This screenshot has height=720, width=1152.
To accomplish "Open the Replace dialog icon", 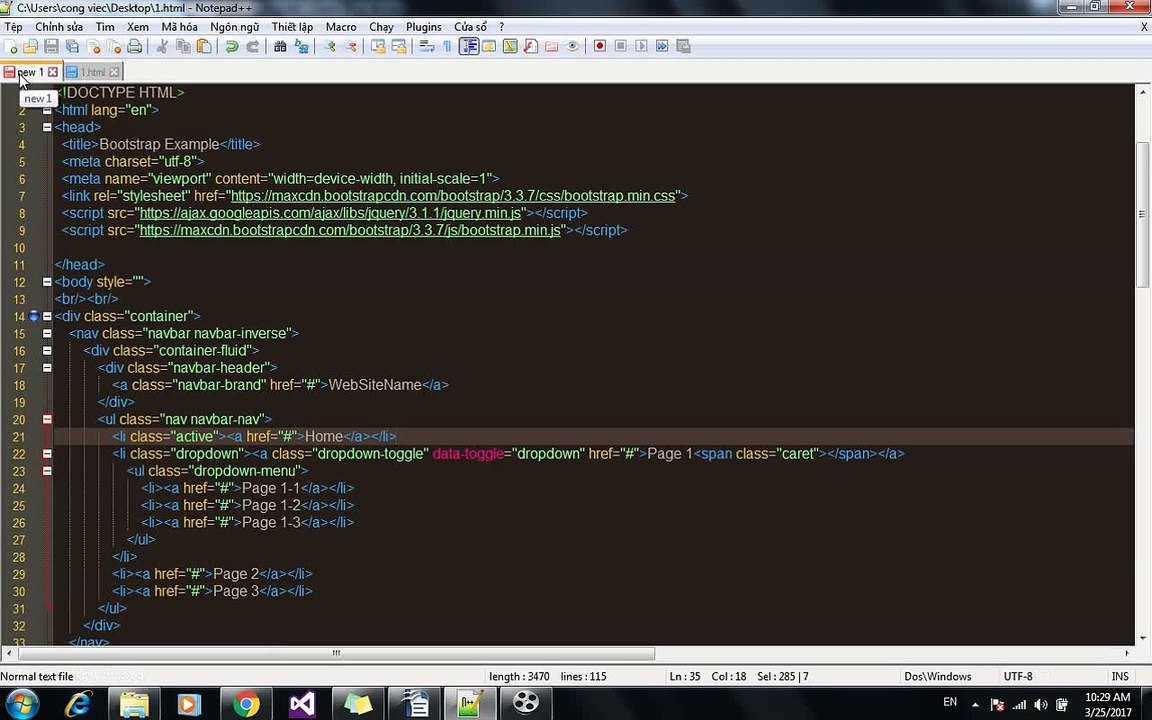I will click(x=301, y=46).
